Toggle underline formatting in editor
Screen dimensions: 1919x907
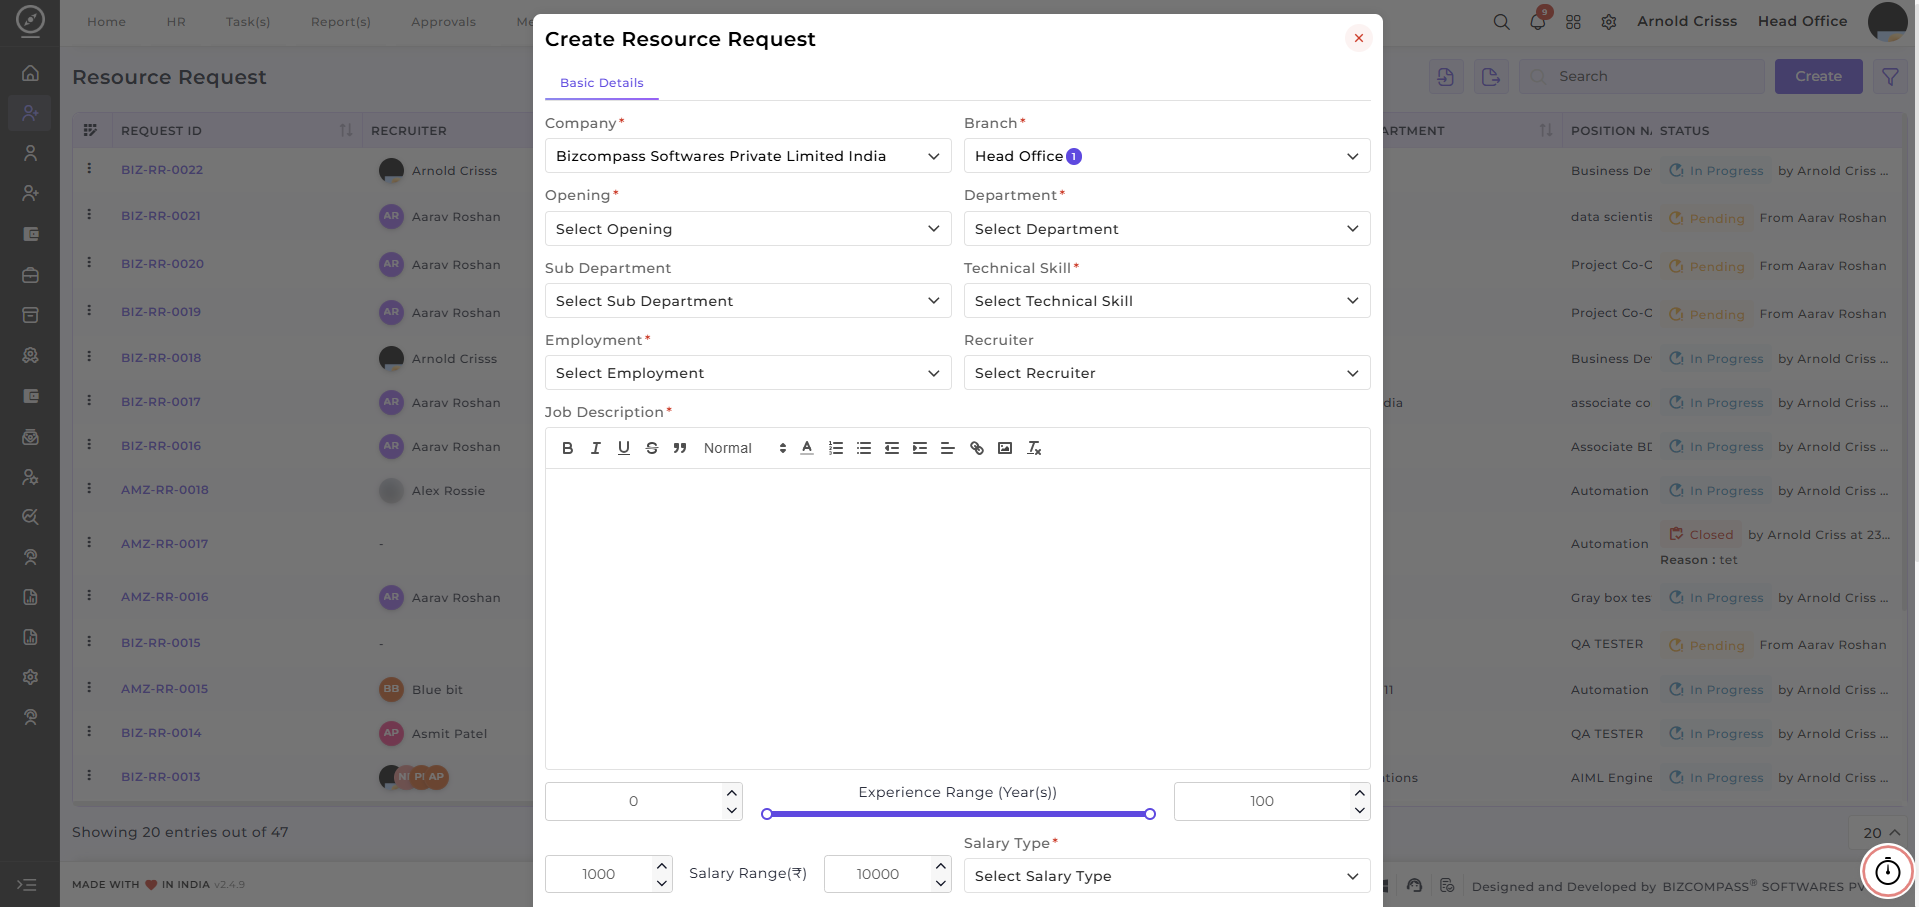[624, 448]
